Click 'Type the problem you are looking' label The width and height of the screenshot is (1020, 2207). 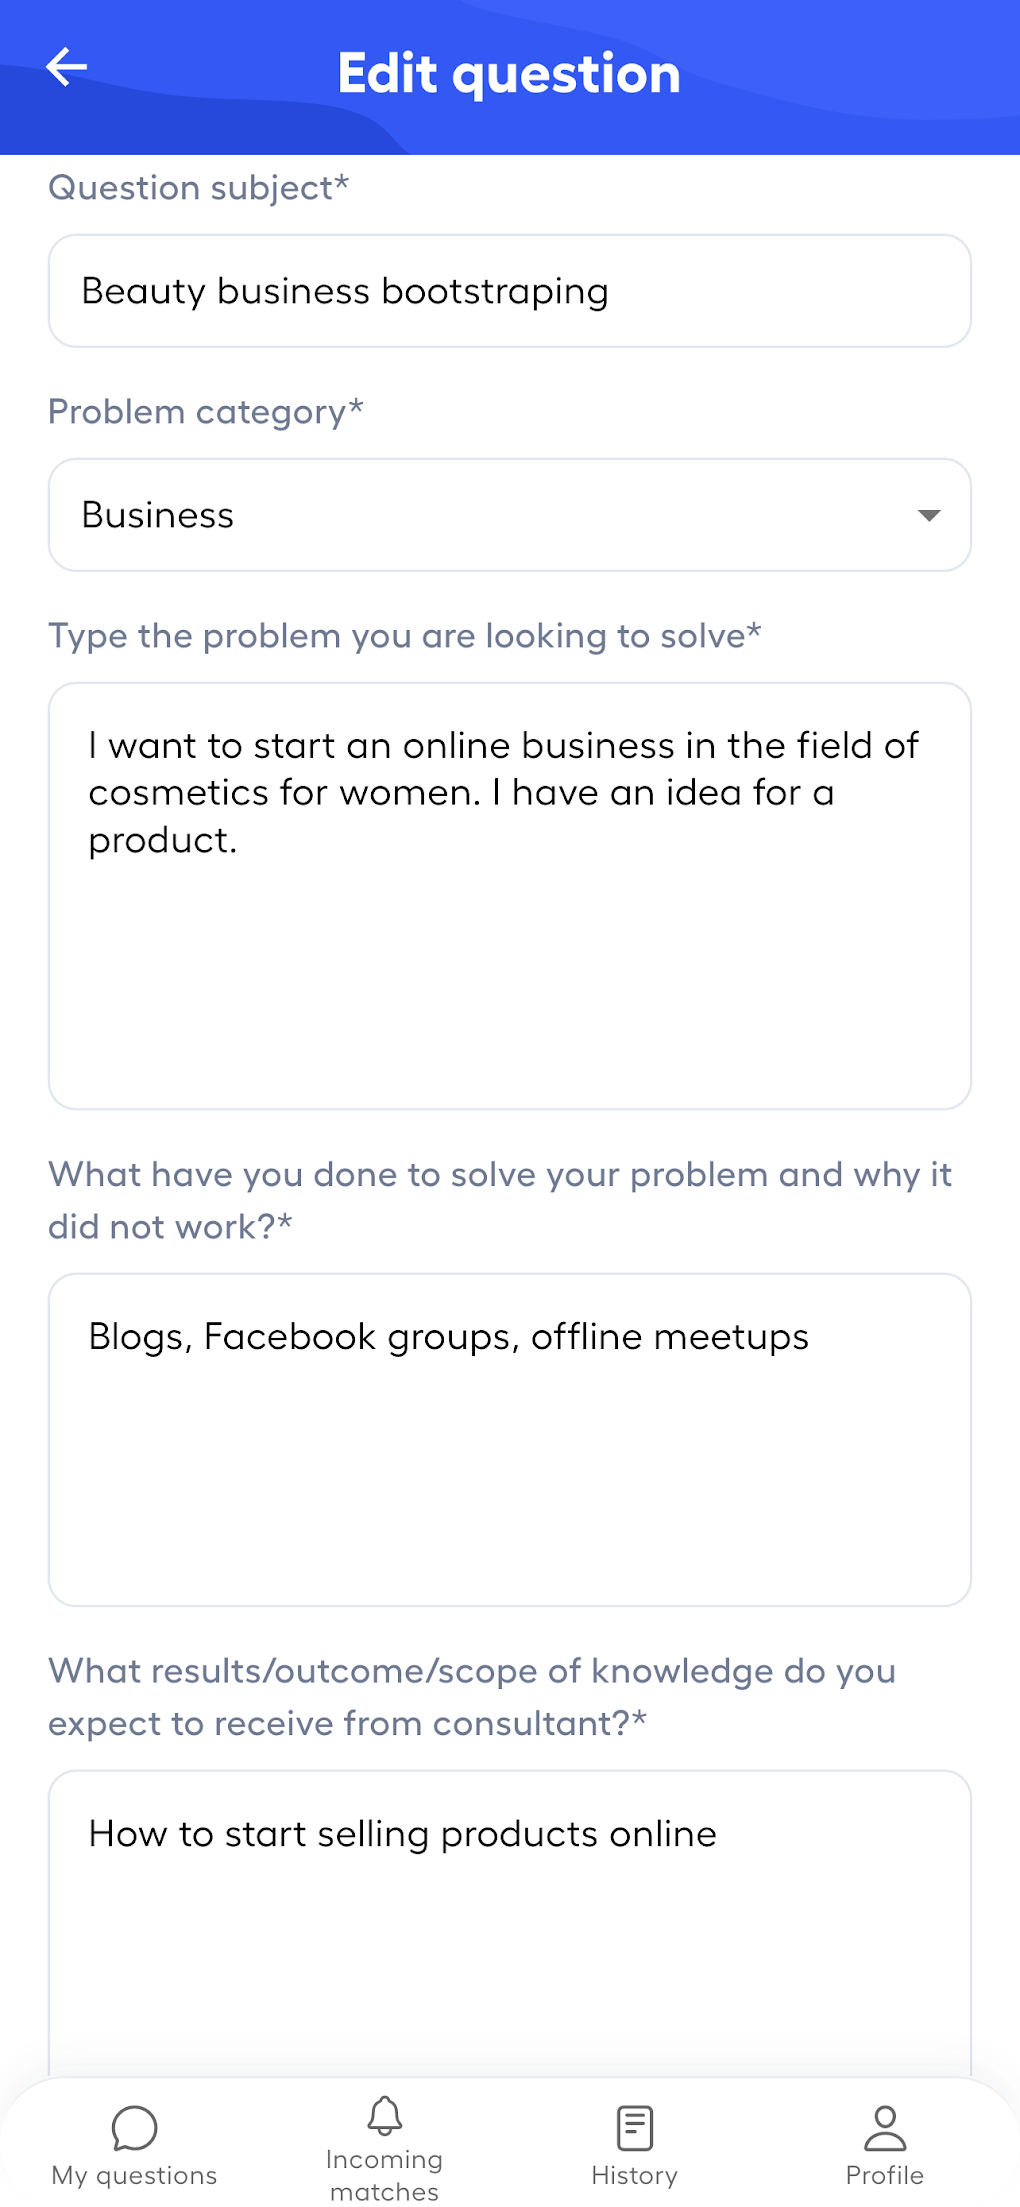pyautogui.click(x=405, y=636)
